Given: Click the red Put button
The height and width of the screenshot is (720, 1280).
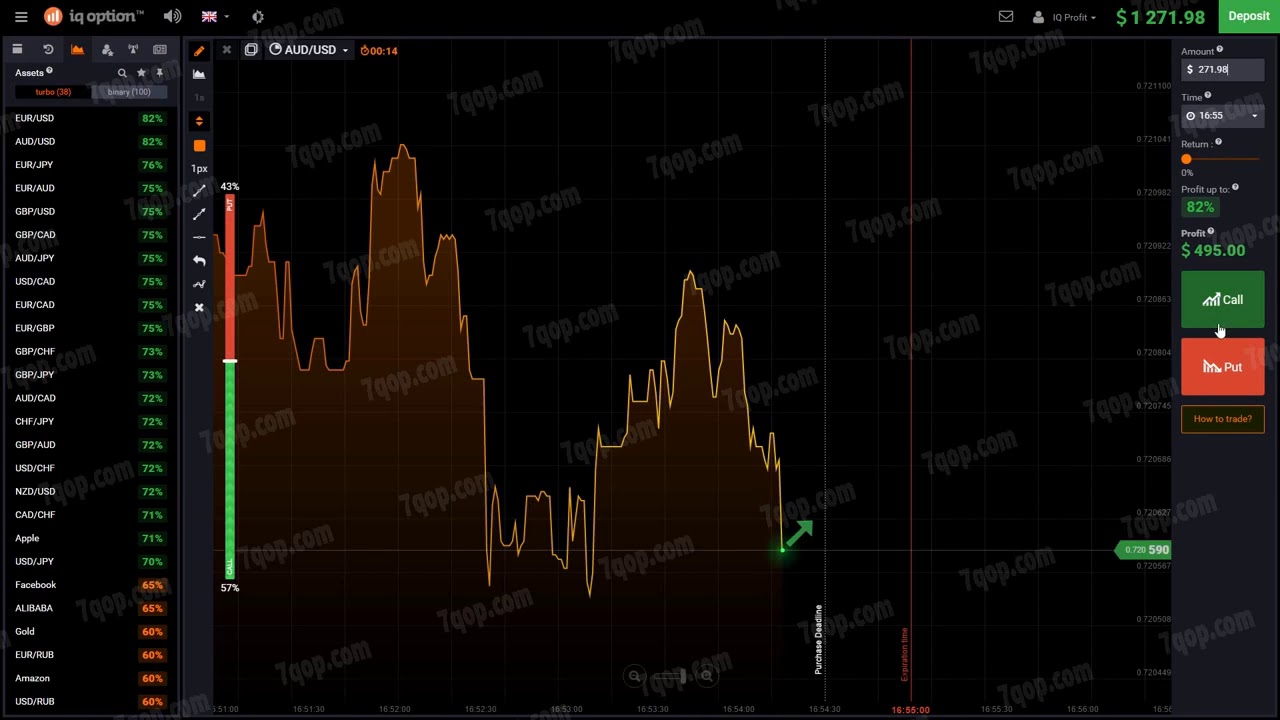Looking at the screenshot, I should [x=1222, y=367].
